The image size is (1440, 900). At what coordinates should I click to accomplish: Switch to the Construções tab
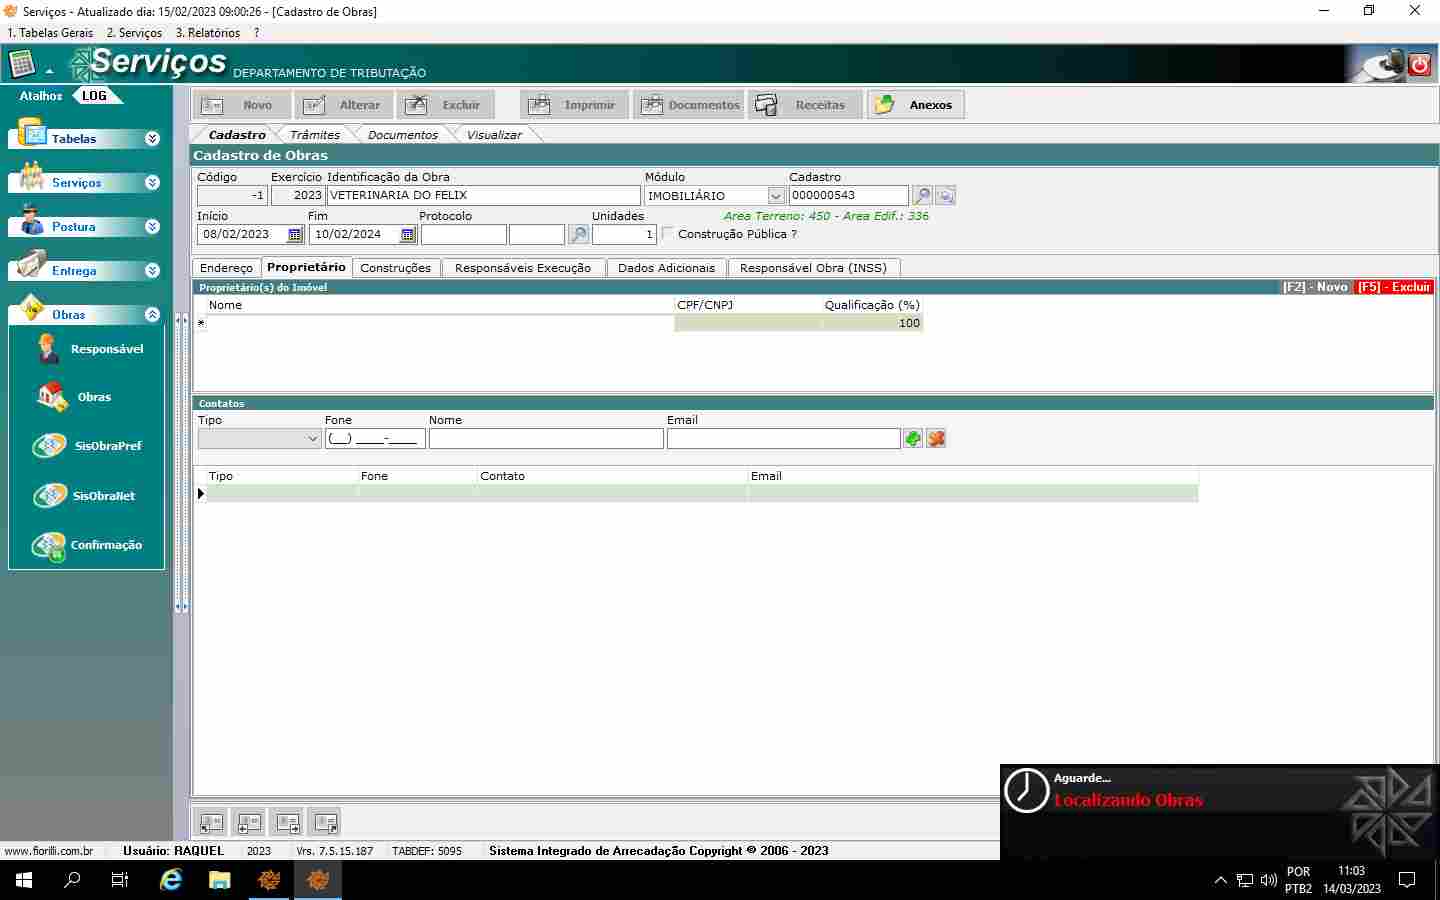point(395,268)
